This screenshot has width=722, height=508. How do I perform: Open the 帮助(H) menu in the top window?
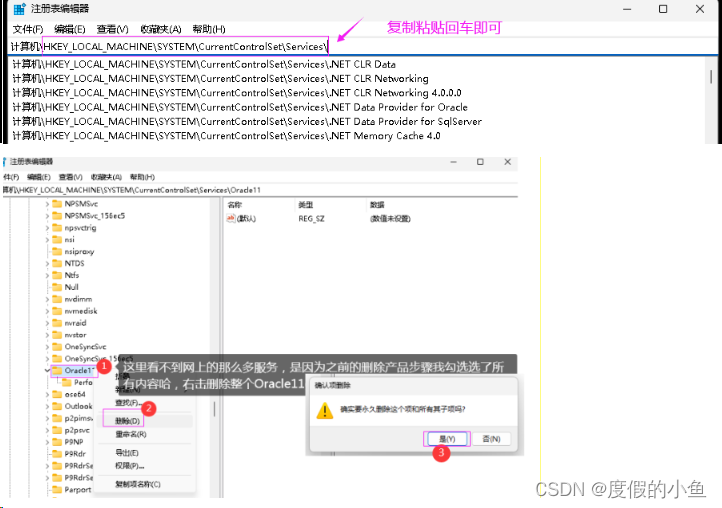tap(209, 29)
